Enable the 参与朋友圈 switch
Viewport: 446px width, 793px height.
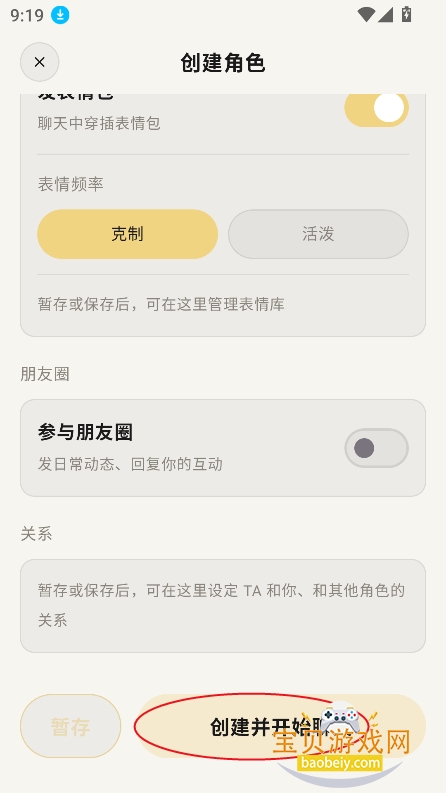(376, 448)
